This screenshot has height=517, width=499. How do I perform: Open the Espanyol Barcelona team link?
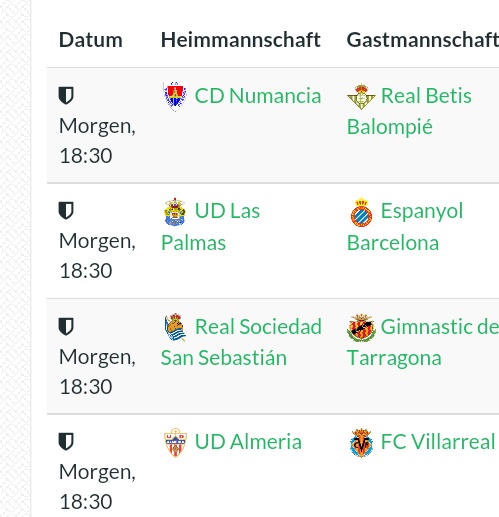[405, 227]
